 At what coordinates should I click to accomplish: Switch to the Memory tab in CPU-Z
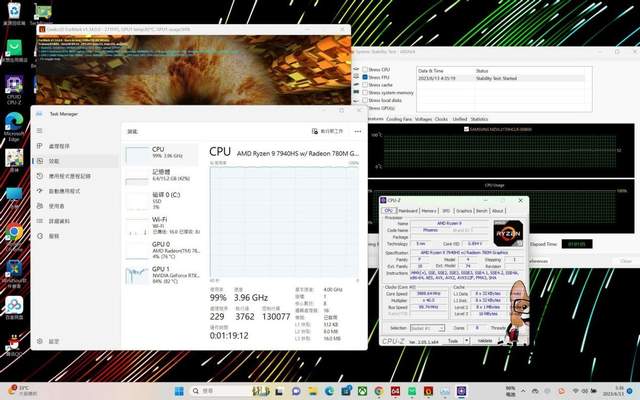pos(428,211)
